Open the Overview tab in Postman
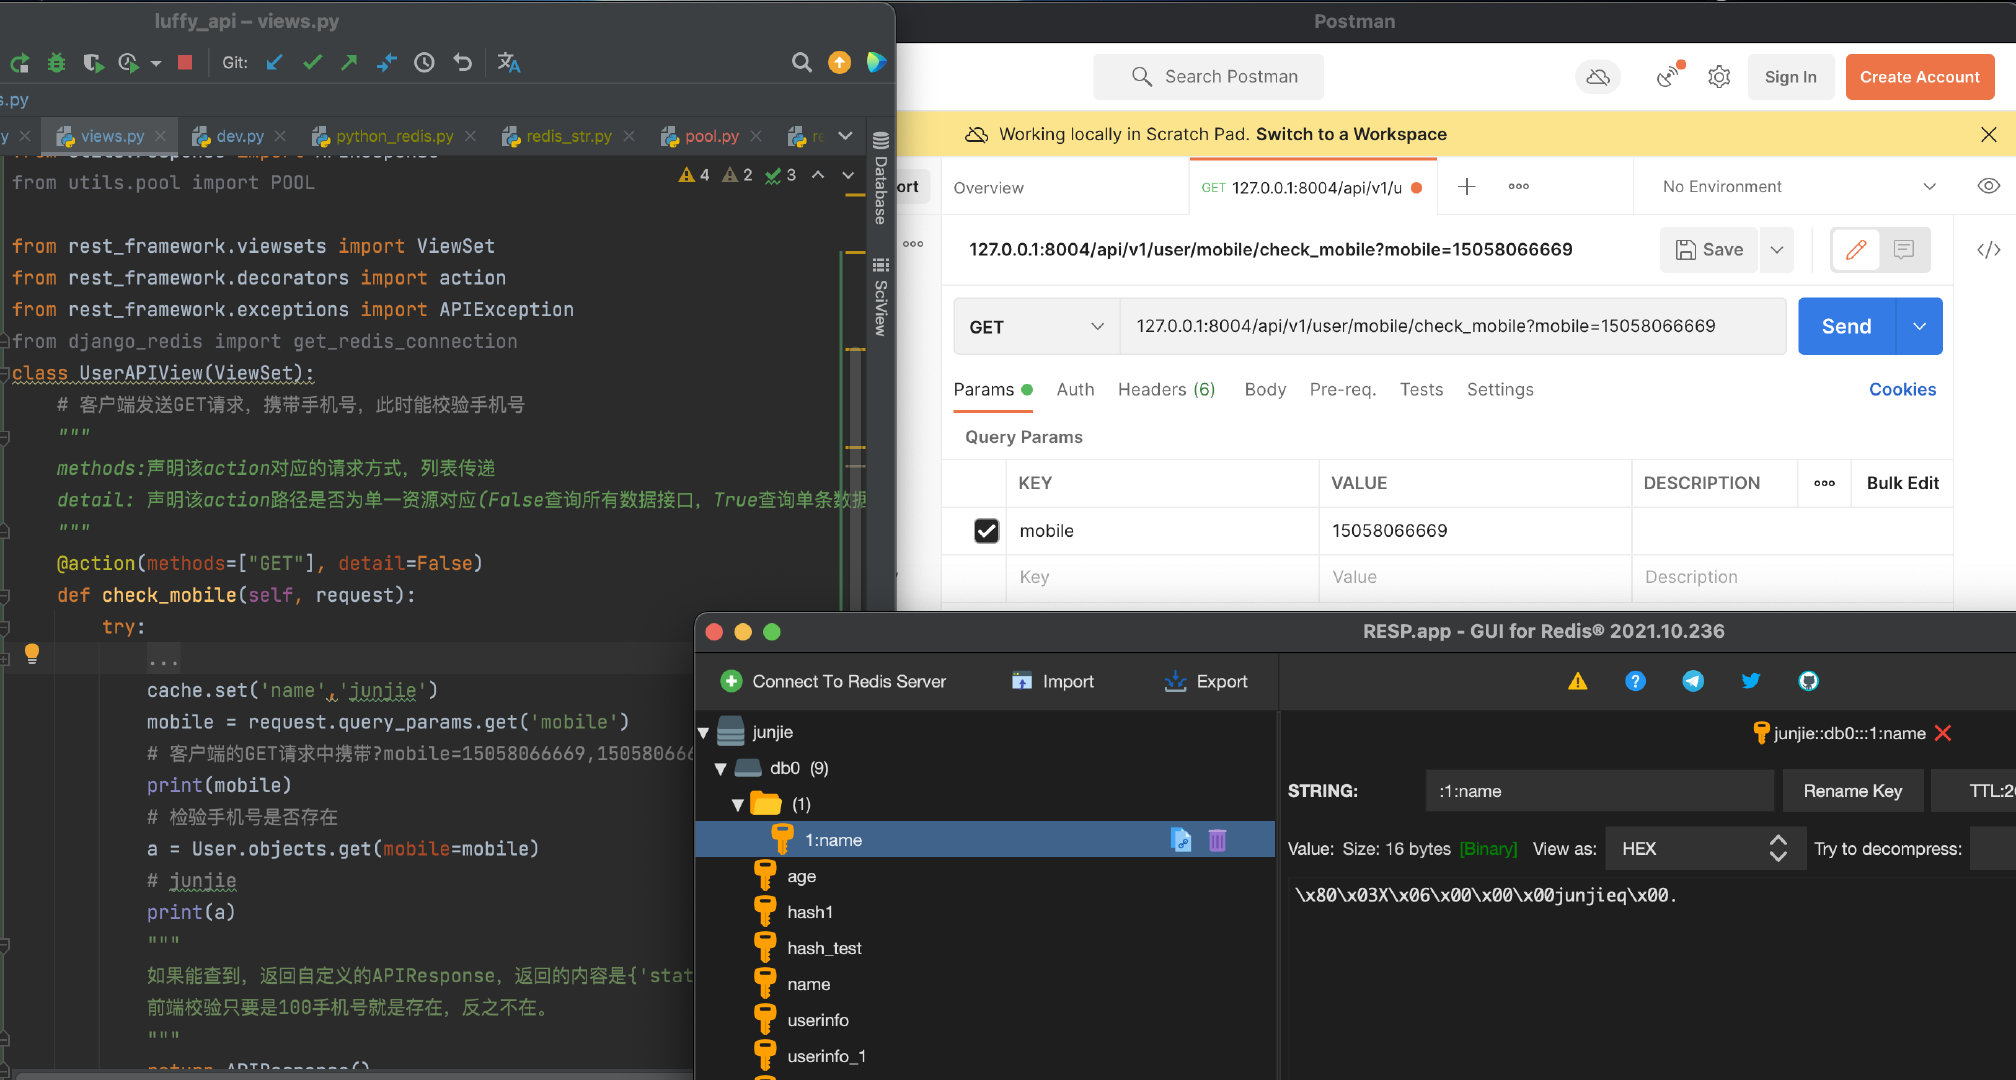The width and height of the screenshot is (2016, 1080). (988, 187)
